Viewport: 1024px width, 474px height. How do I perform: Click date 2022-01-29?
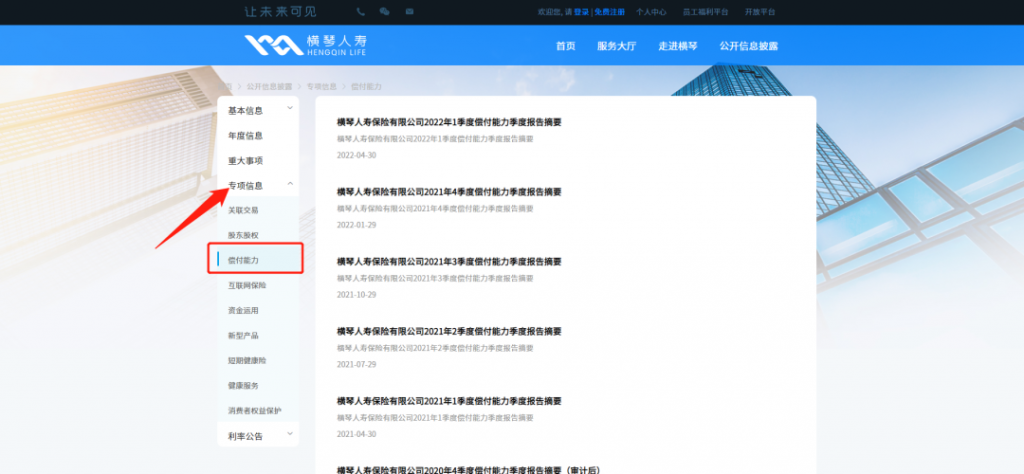[x=357, y=225]
